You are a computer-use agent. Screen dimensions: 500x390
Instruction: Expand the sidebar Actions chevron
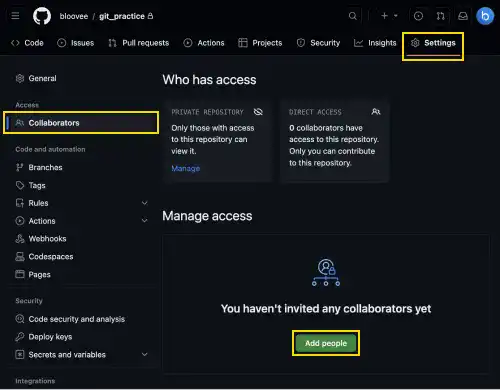coord(145,221)
